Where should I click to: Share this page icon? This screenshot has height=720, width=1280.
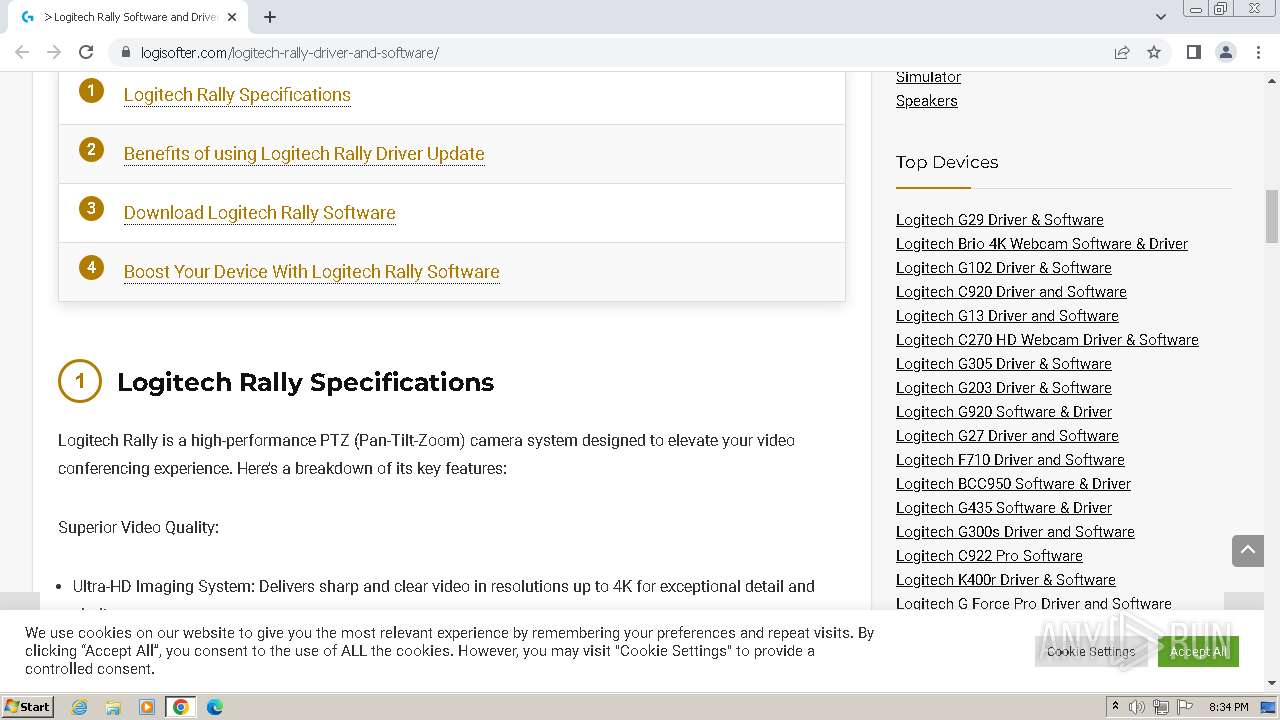pyautogui.click(x=1122, y=52)
